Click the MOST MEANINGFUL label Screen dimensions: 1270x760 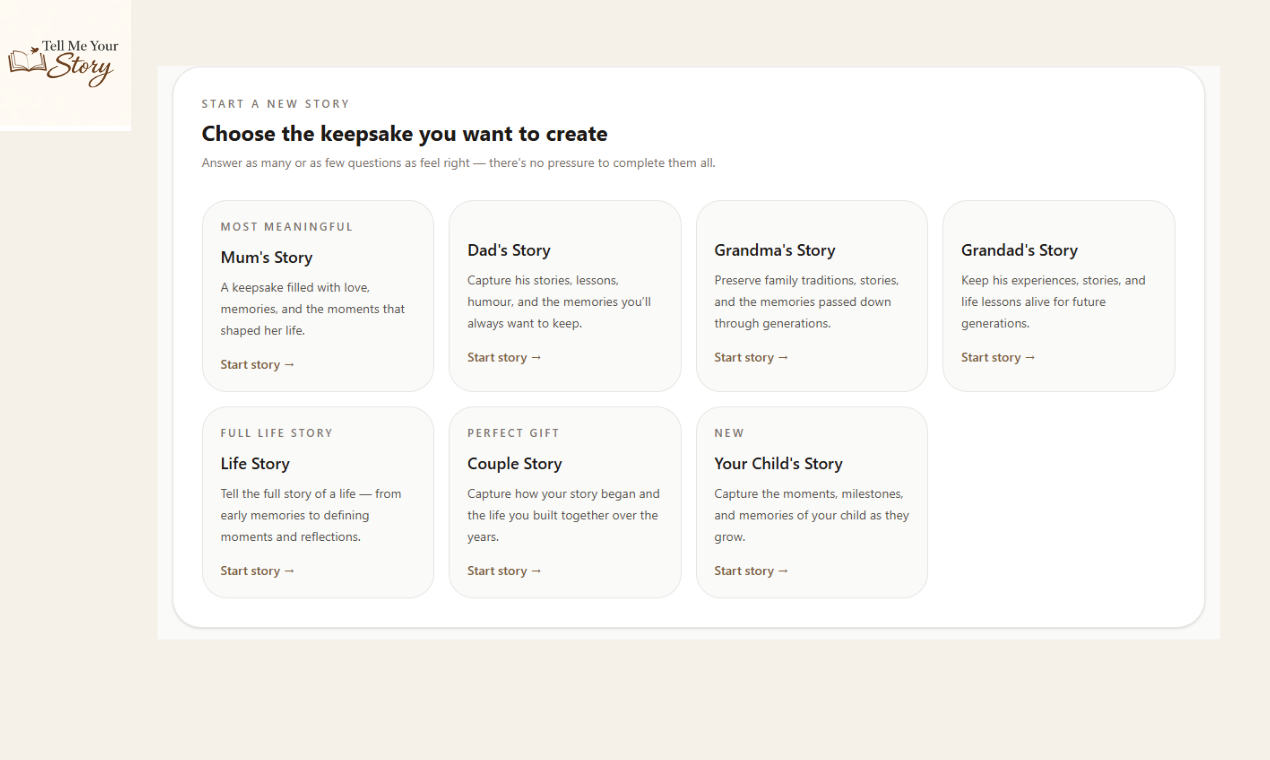tap(287, 227)
